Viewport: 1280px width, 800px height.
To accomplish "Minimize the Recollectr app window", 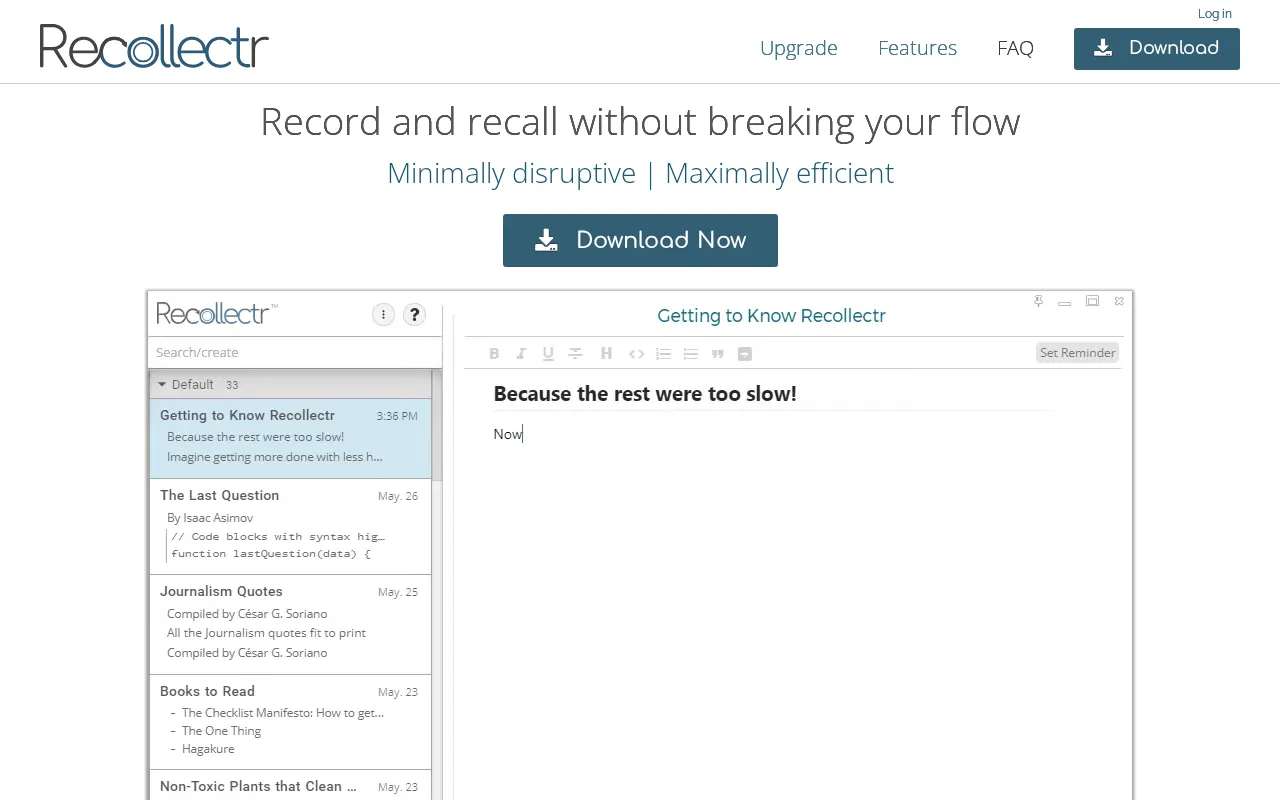I will [1065, 302].
